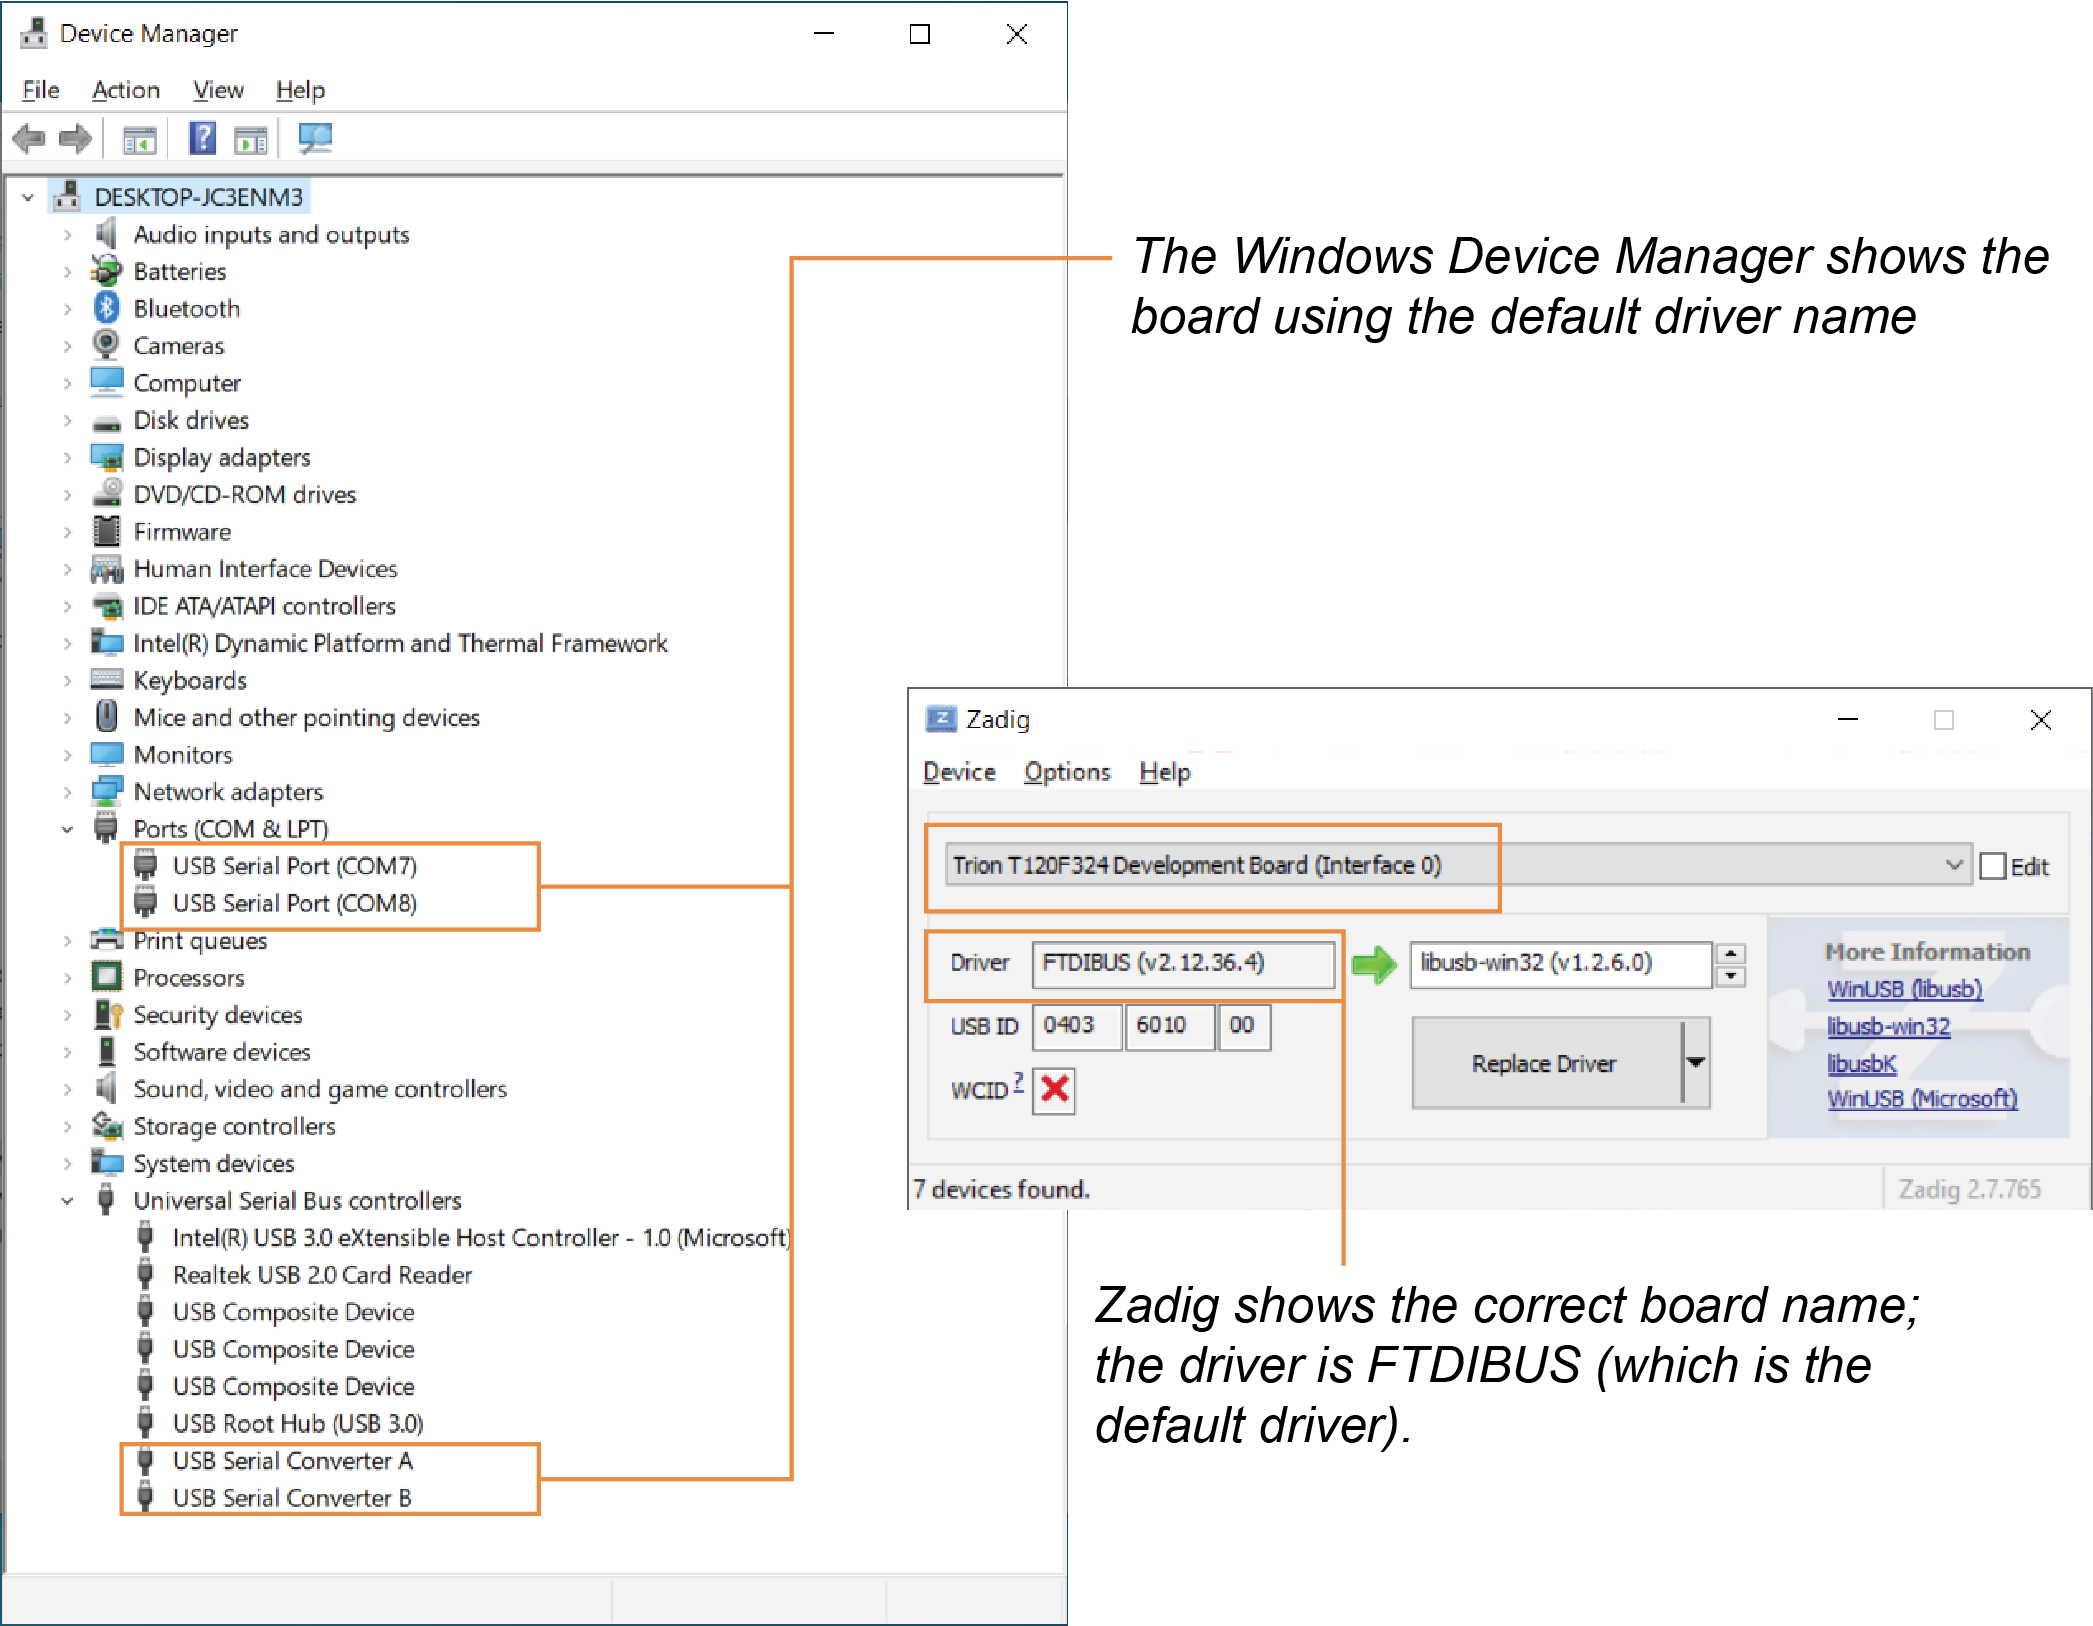The image size is (2093, 1626).
Task: Collapse the Ports (COM & LPT) node
Action: [67, 829]
